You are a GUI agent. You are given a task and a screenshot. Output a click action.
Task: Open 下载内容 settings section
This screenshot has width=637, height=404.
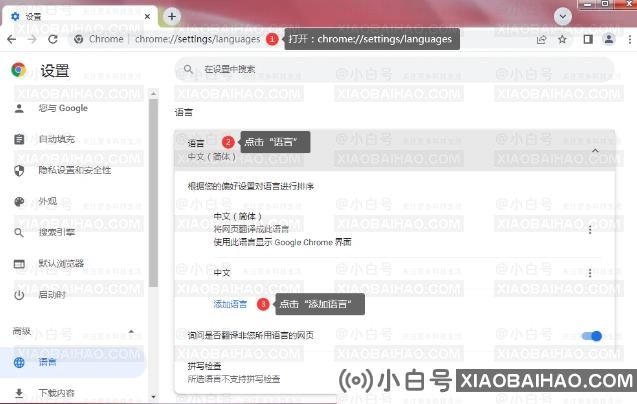pos(56,393)
